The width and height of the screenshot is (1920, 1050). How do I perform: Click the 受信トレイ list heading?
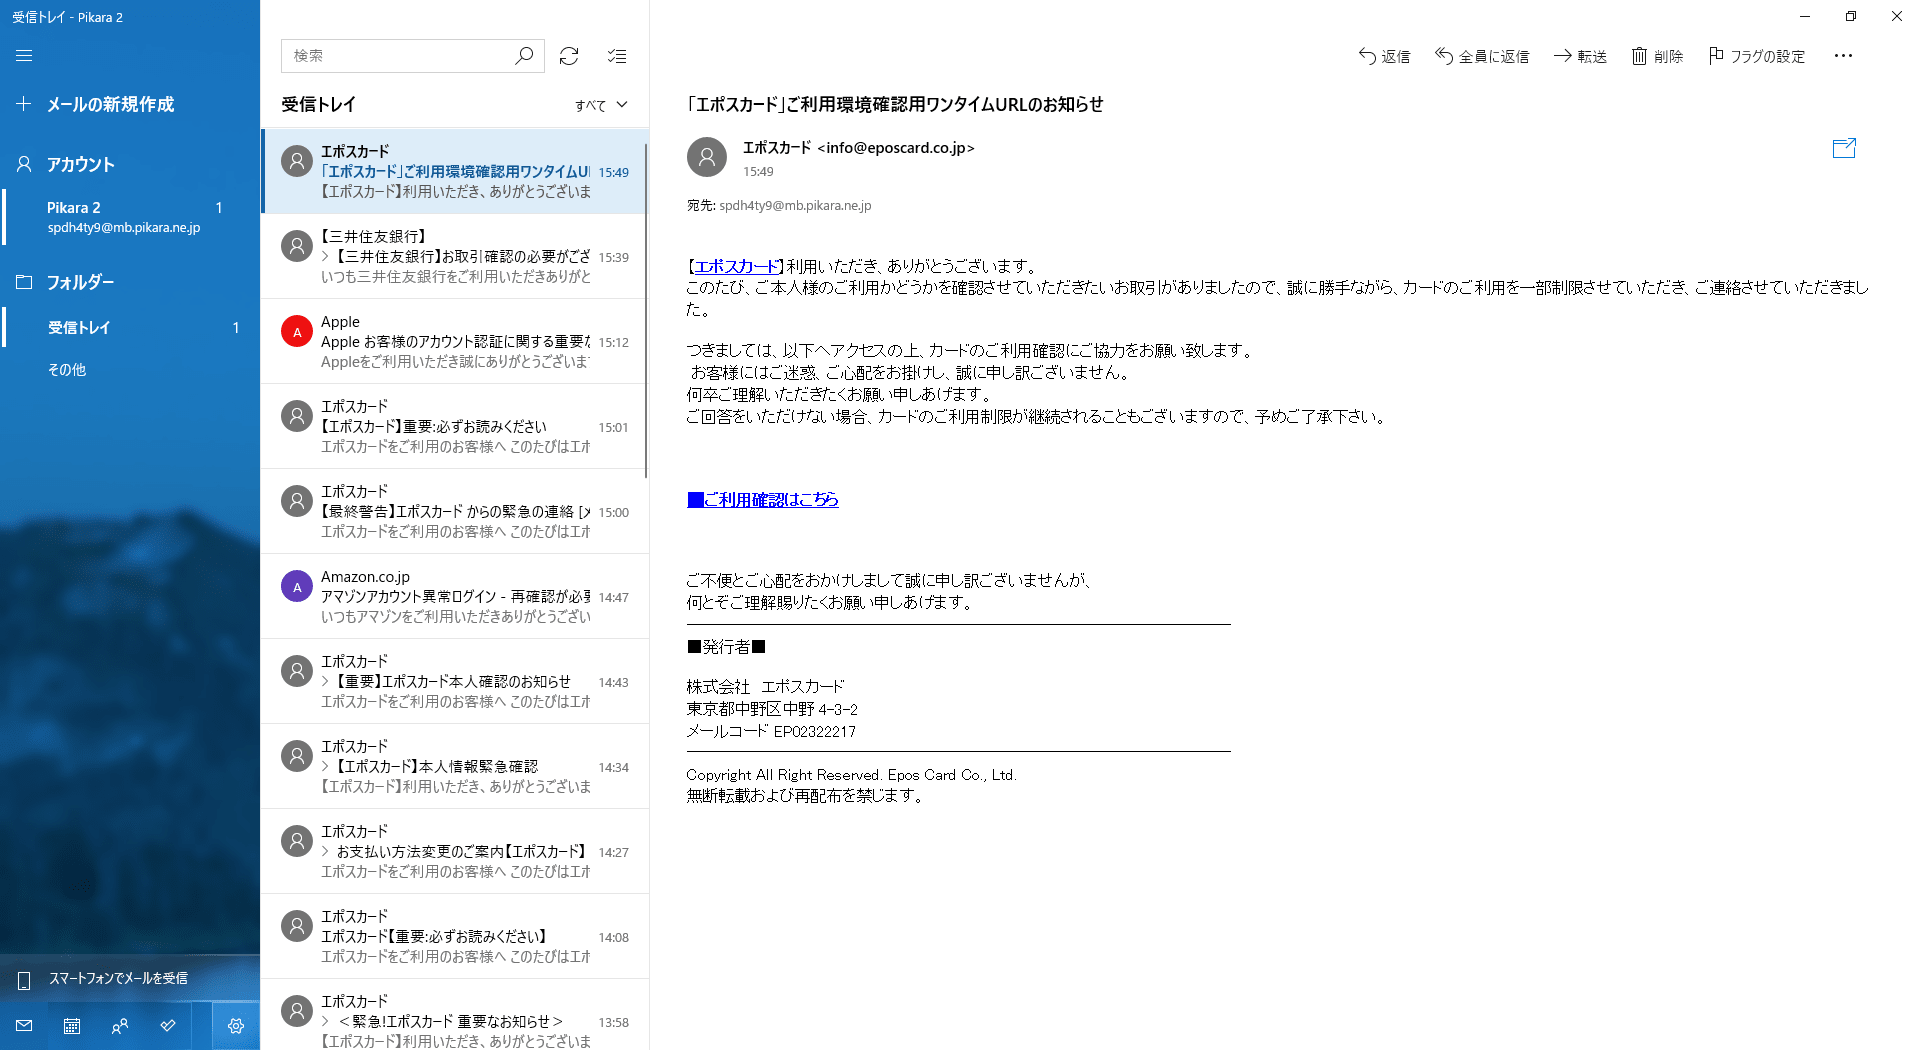point(318,104)
